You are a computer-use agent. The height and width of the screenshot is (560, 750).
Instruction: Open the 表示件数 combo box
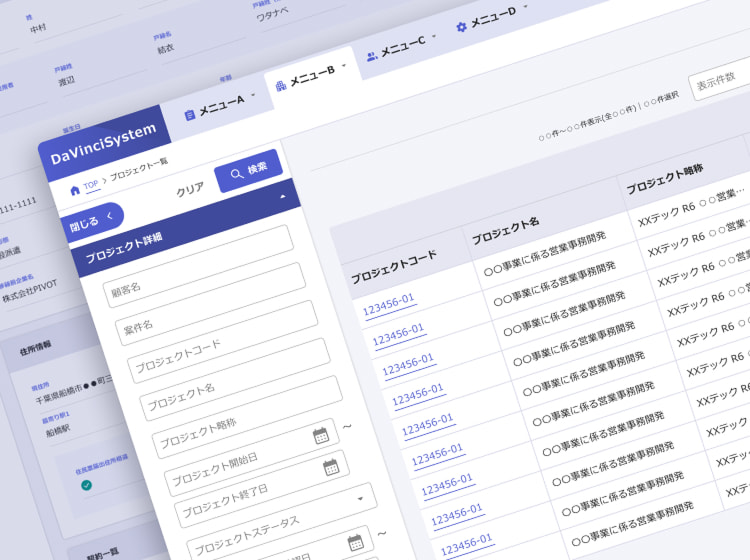coord(718,80)
